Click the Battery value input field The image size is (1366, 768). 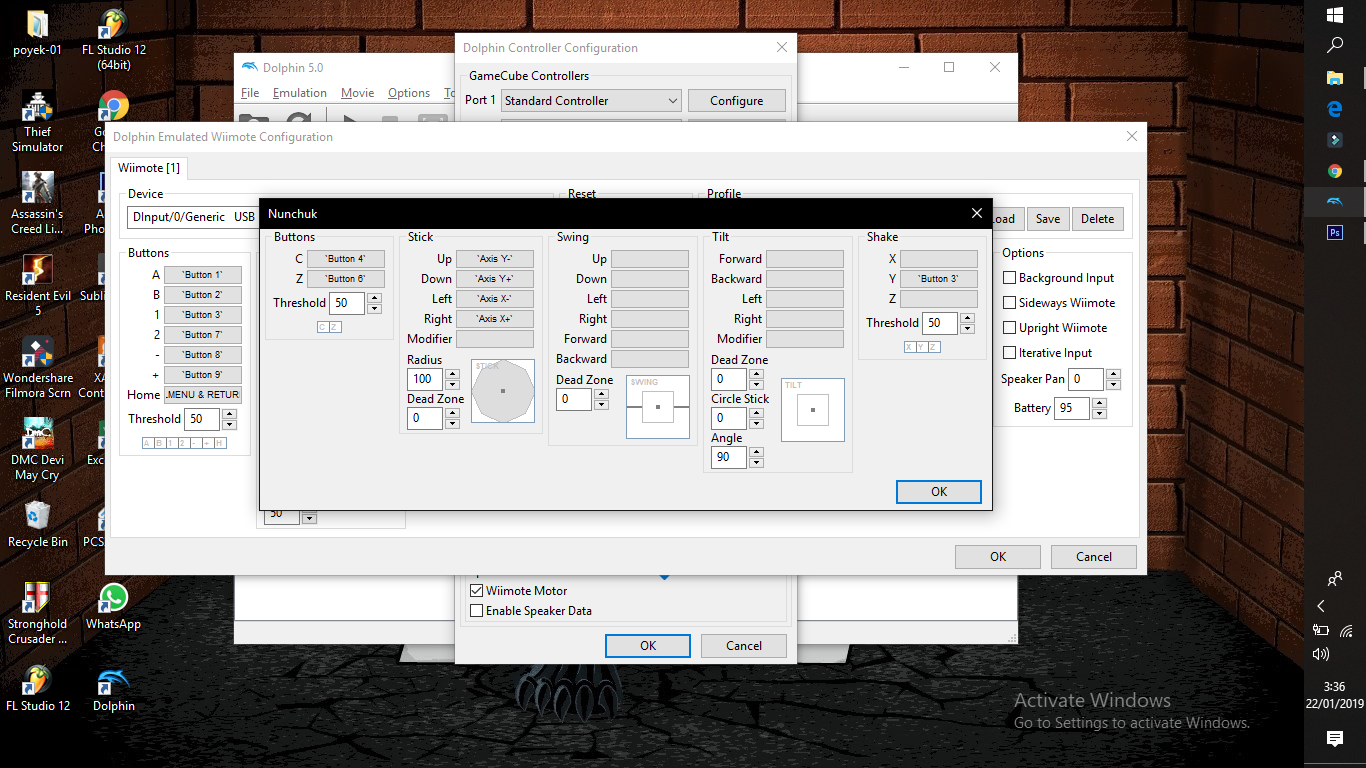pyautogui.click(x=1071, y=408)
